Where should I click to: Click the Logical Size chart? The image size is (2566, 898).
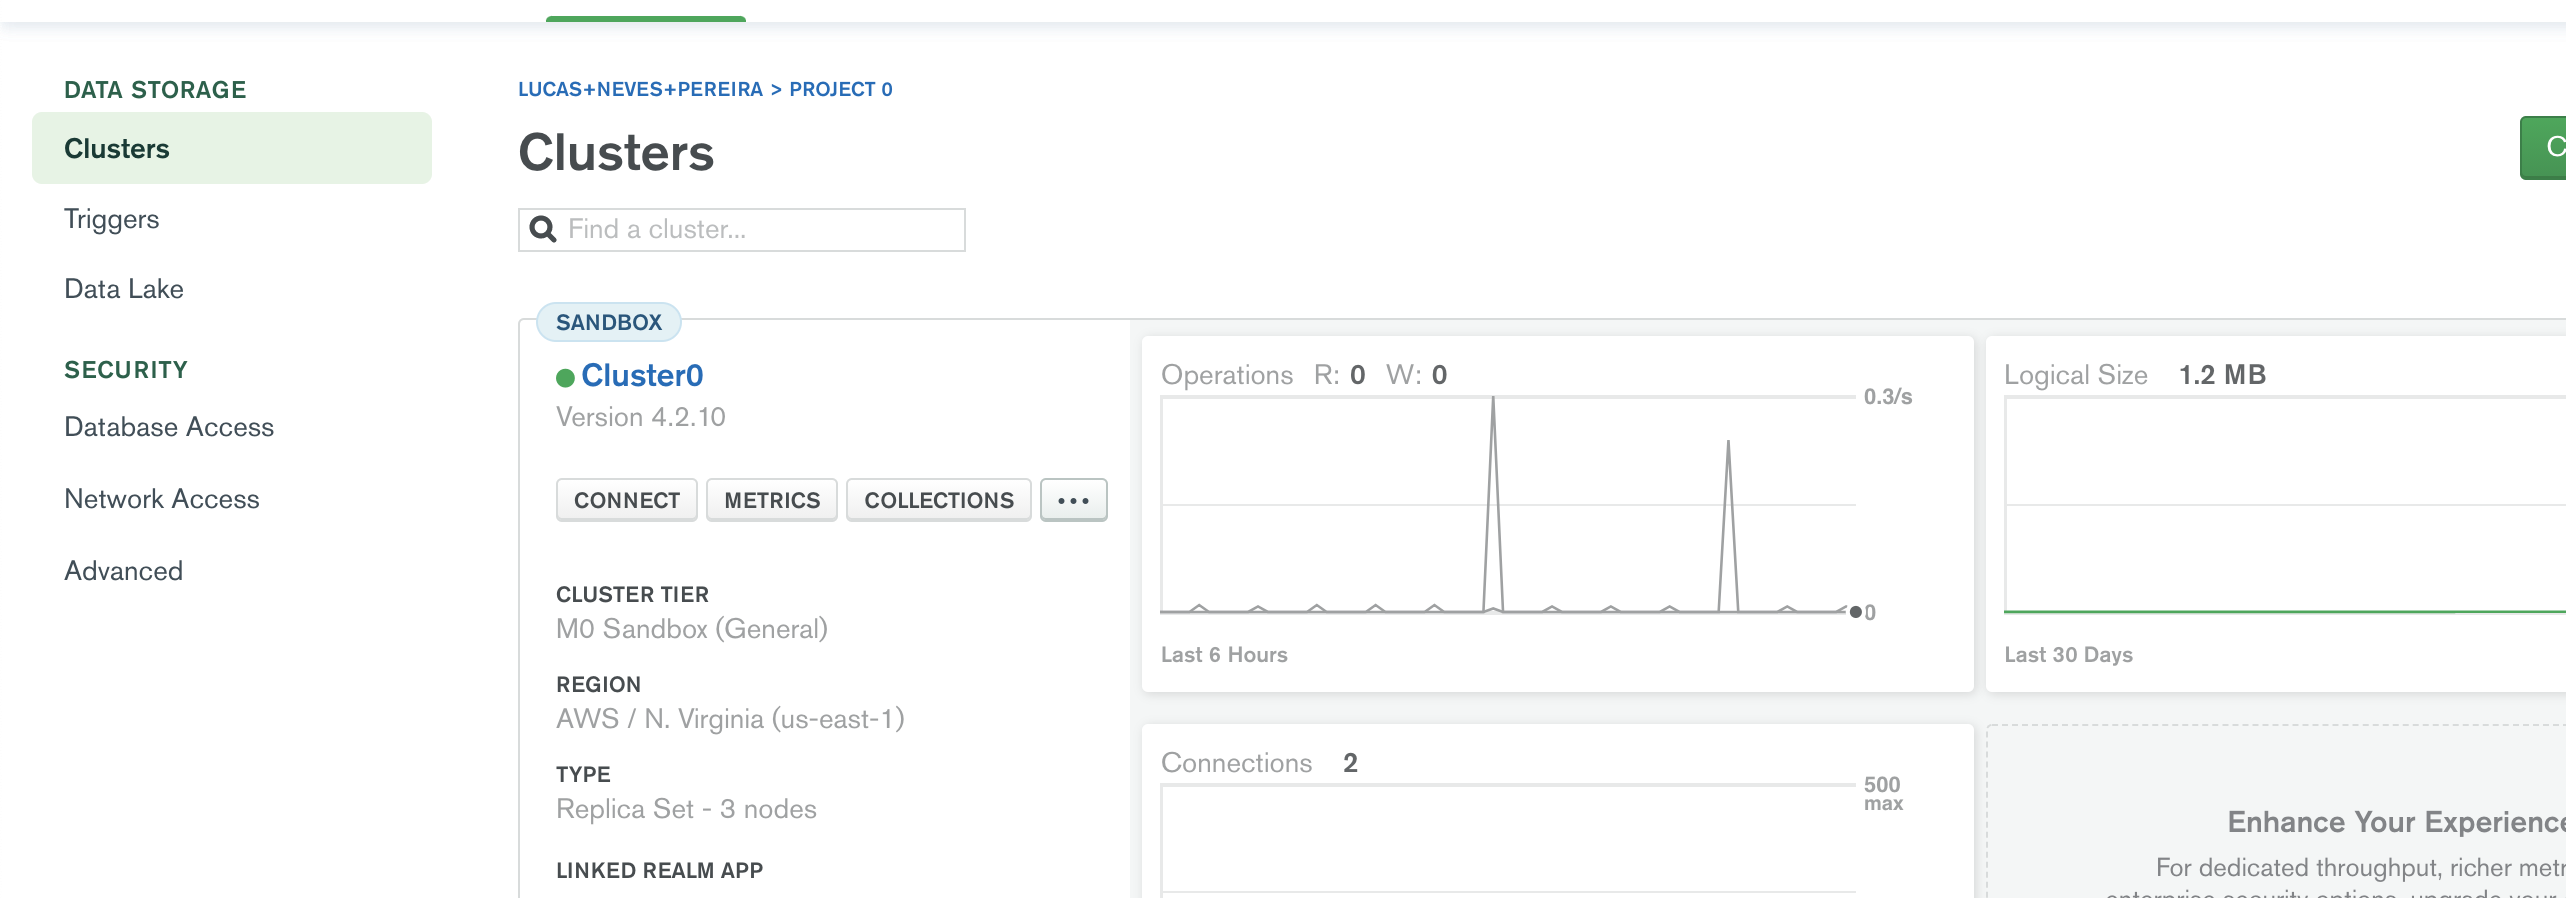(2285, 505)
